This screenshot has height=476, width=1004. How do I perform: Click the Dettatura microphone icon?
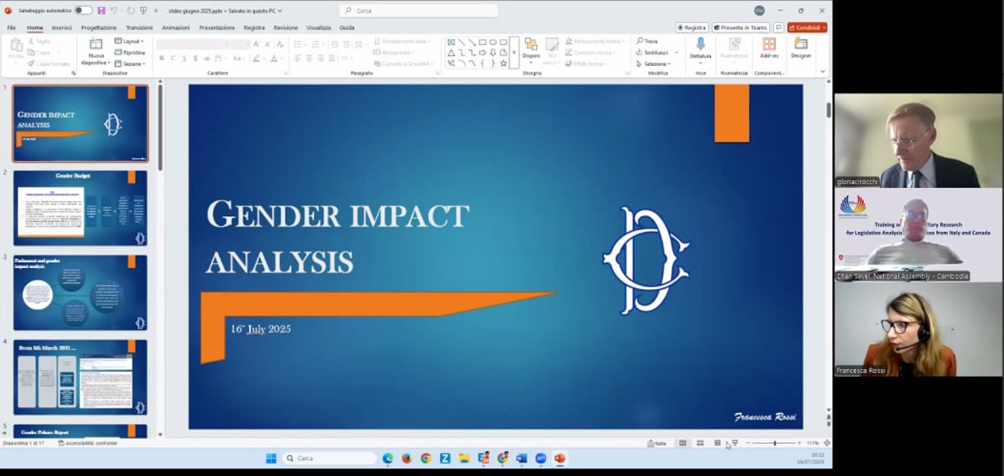tap(700, 44)
